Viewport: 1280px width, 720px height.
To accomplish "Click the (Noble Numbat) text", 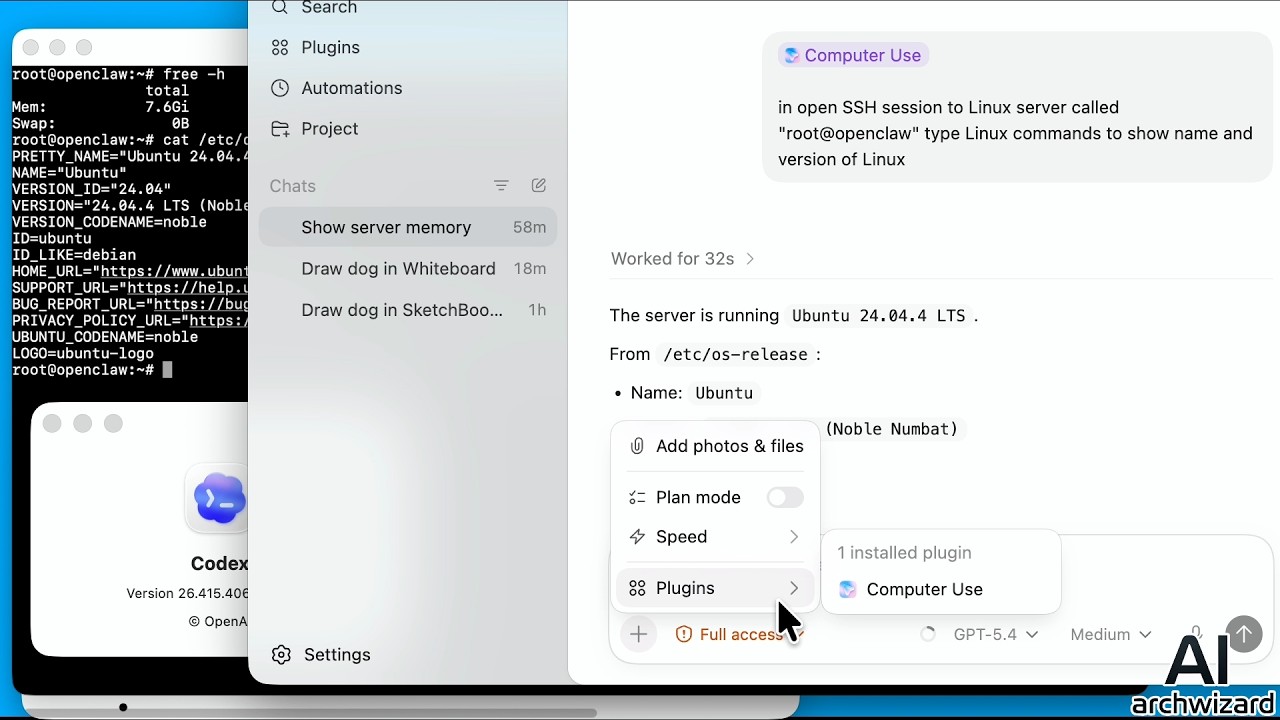I will [x=892, y=429].
